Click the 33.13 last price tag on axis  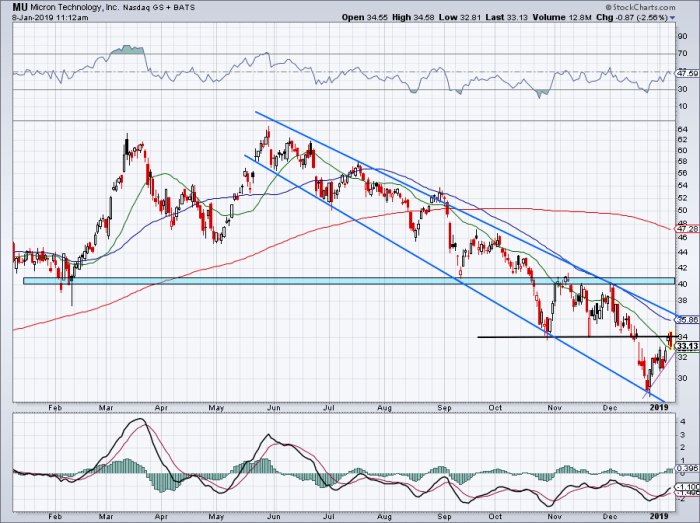point(687,346)
